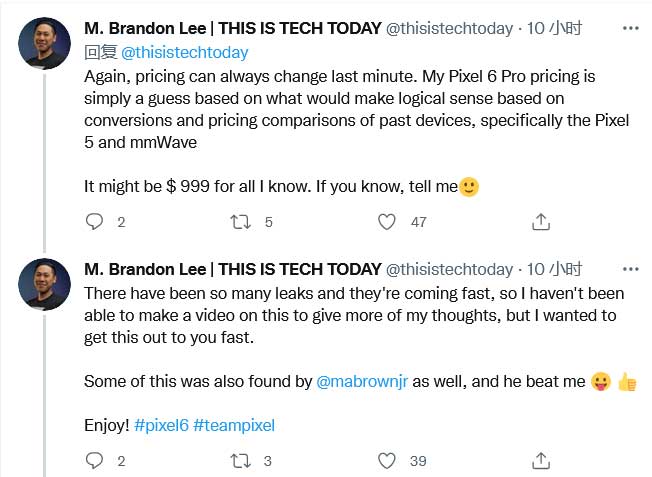Reply to the first tweet about pricing
This screenshot has height=477, width=652.
click(x=95, y=222)
